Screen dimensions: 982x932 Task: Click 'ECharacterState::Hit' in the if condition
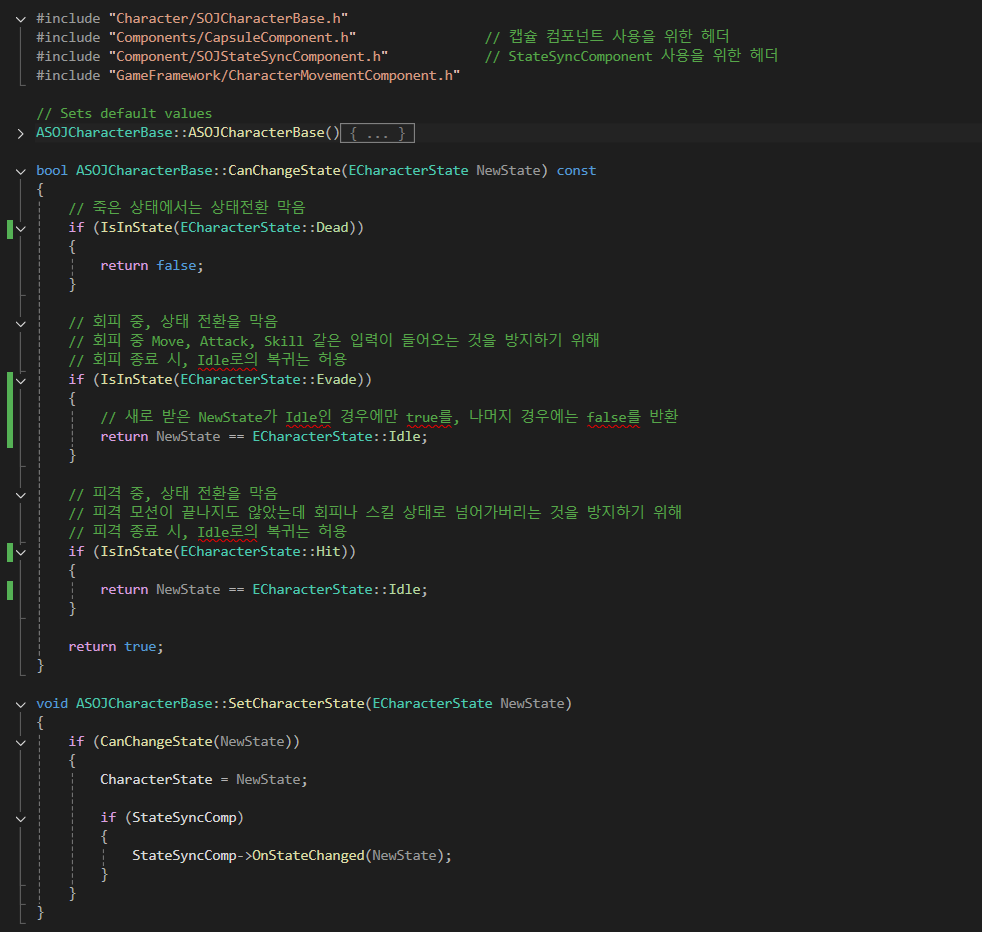261,551
